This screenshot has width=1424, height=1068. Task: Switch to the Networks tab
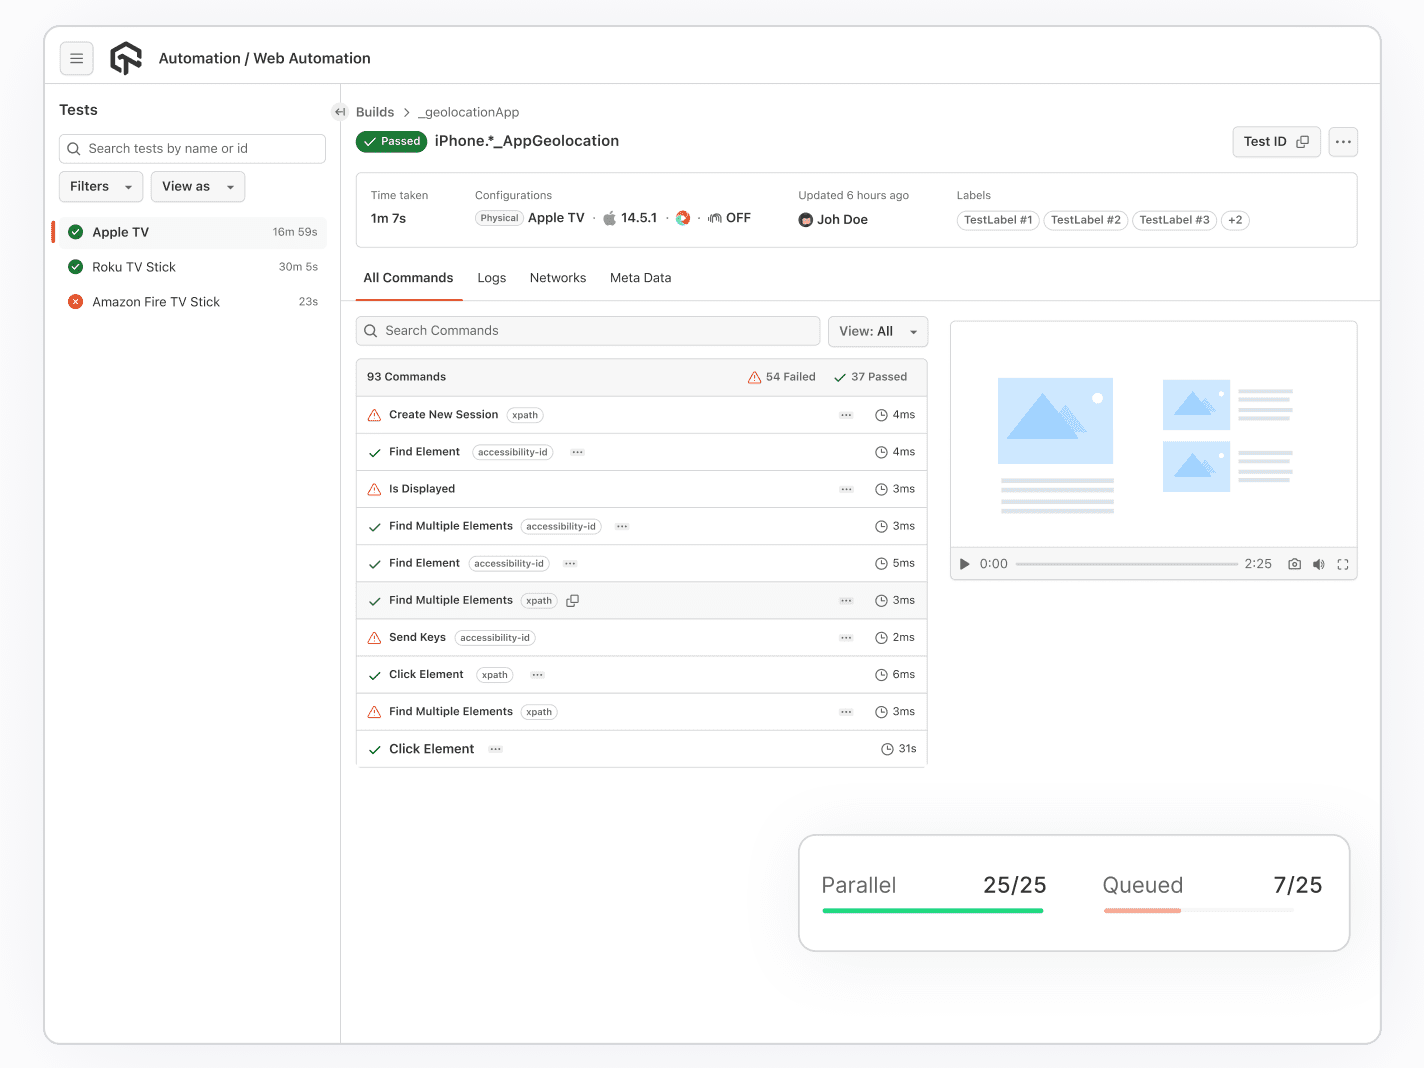tap(558, 278)
